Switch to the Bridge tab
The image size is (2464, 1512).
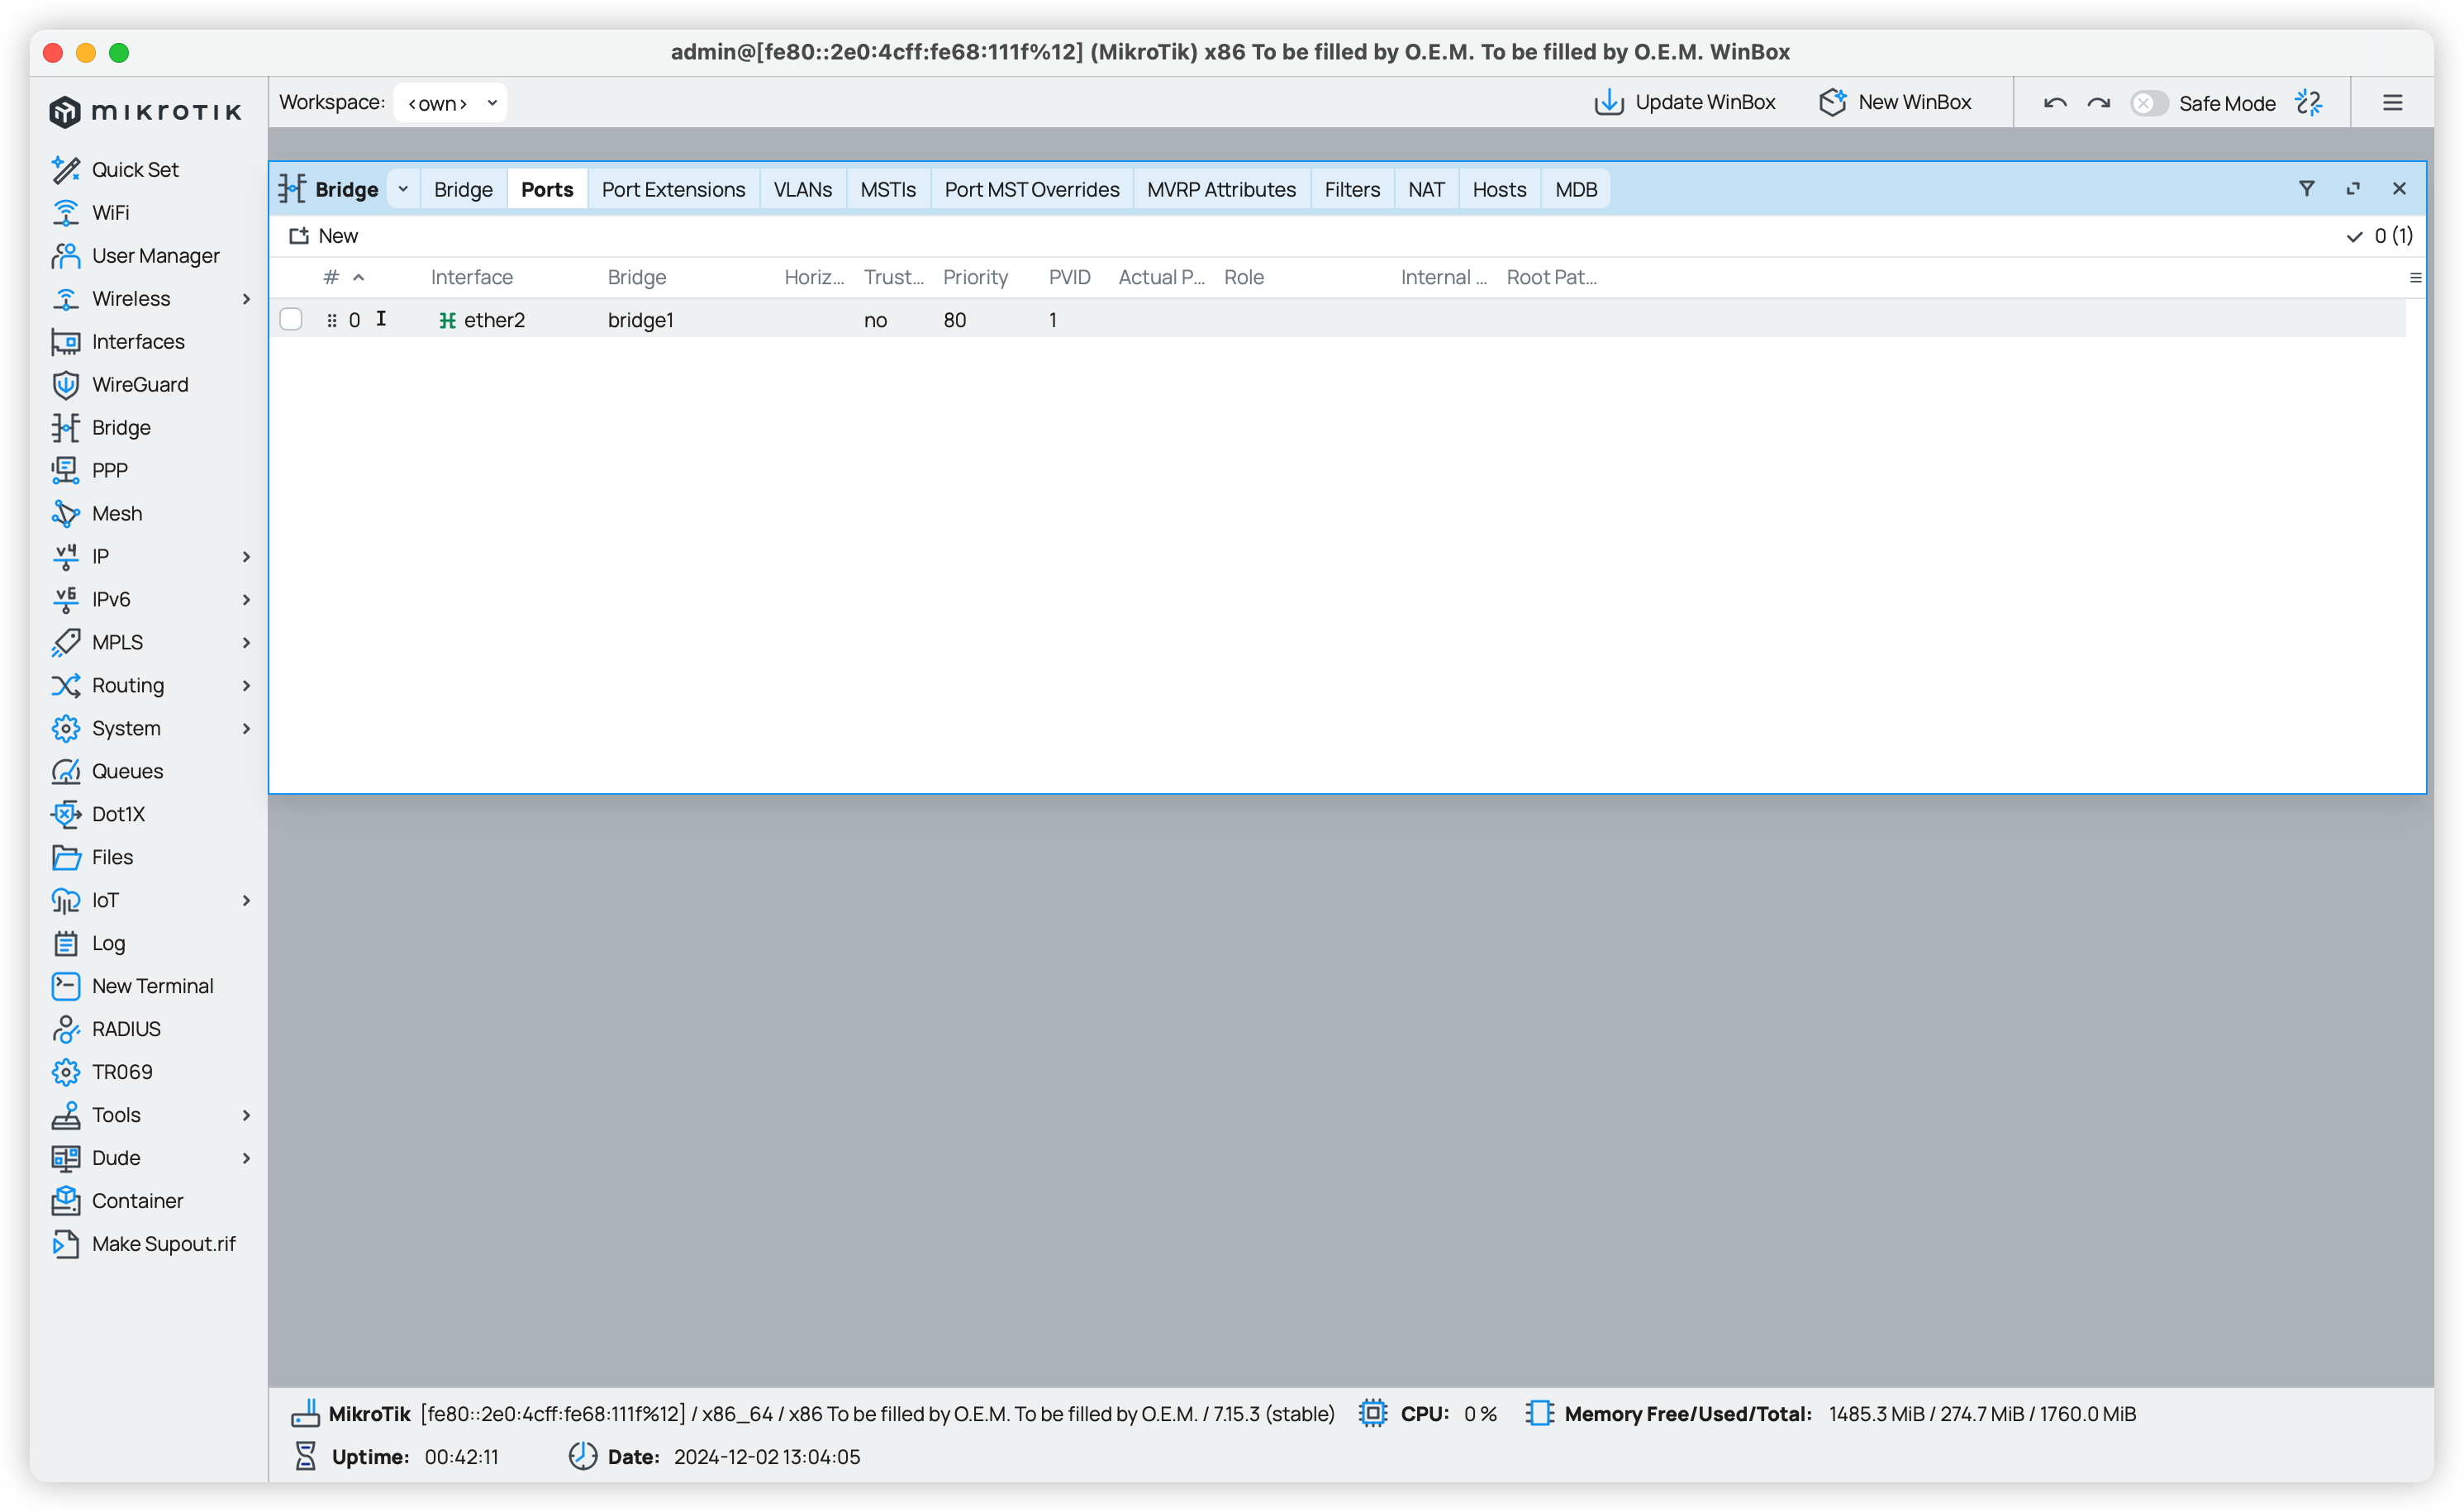pyautogui.click(x=463, y=189)
